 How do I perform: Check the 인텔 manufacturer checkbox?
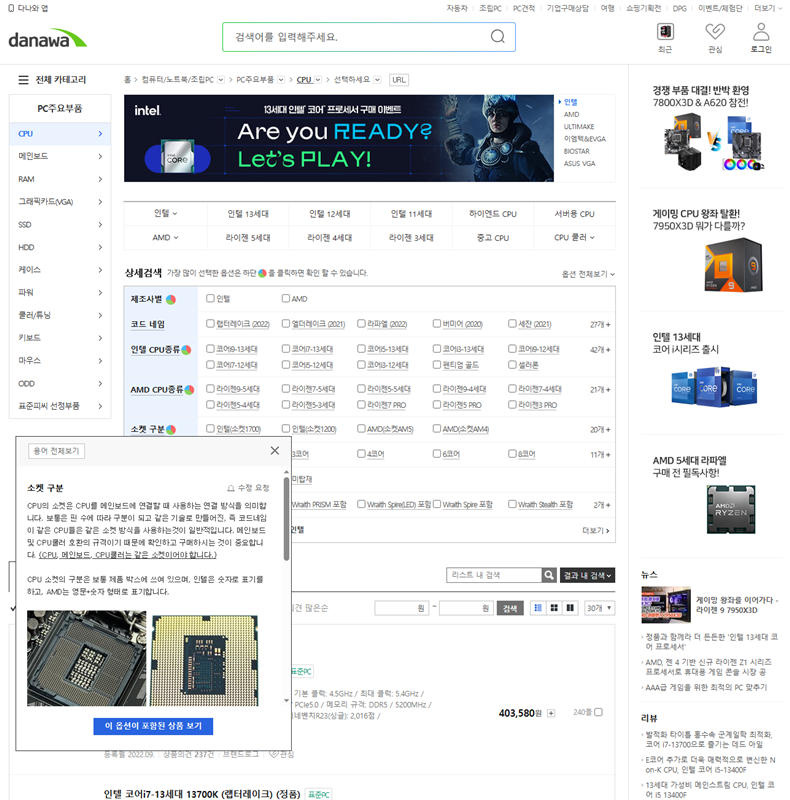pyautogui.click(x=210, y=298)
